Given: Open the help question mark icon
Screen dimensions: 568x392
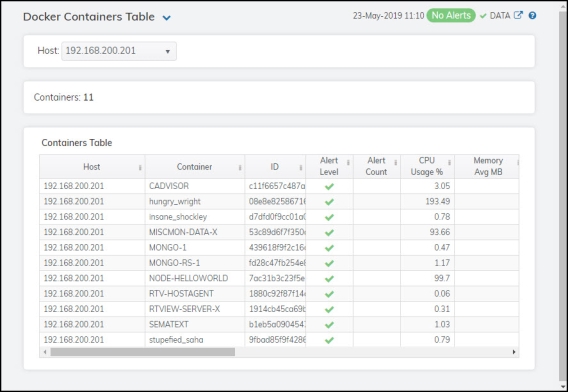Looking at the screenshot, I should click(532, 16).
